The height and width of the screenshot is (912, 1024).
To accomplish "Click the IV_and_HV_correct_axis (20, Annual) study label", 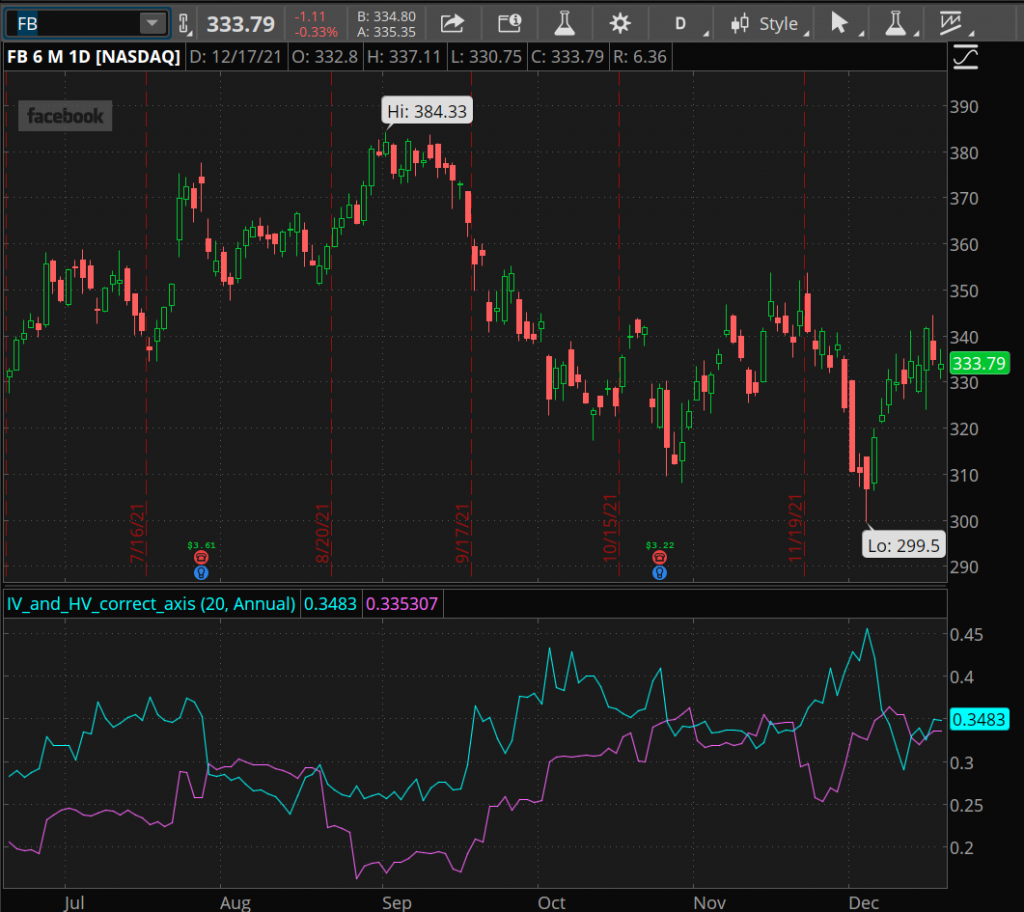I will tap(151, 603).
